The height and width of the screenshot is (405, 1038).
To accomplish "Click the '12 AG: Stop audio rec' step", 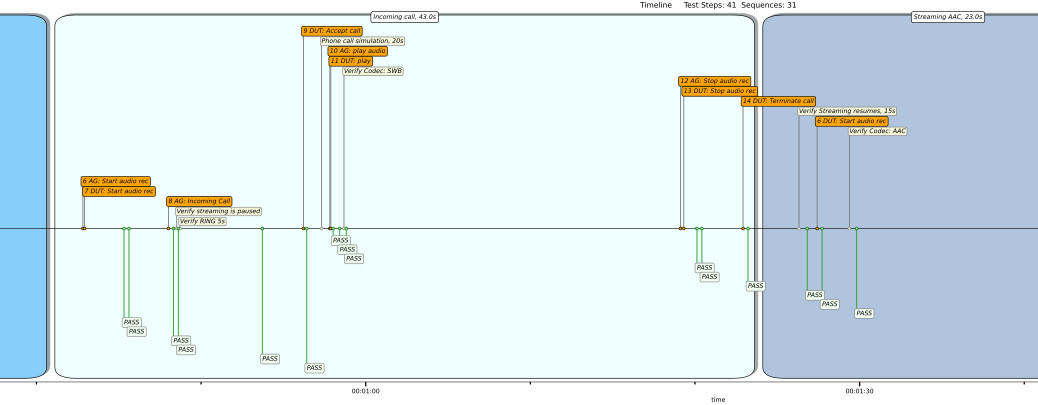I will click(715, 81).
